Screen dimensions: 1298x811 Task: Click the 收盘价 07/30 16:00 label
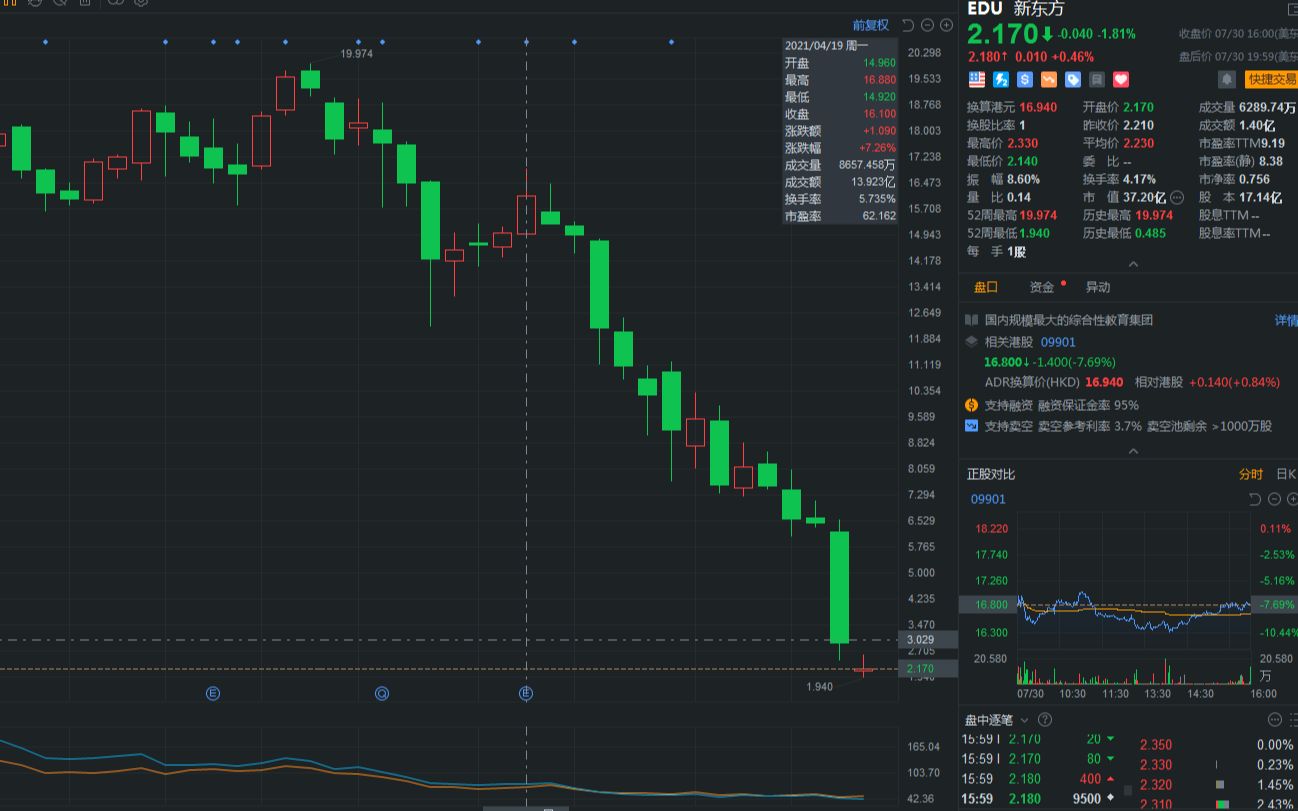coord(1236,34)
